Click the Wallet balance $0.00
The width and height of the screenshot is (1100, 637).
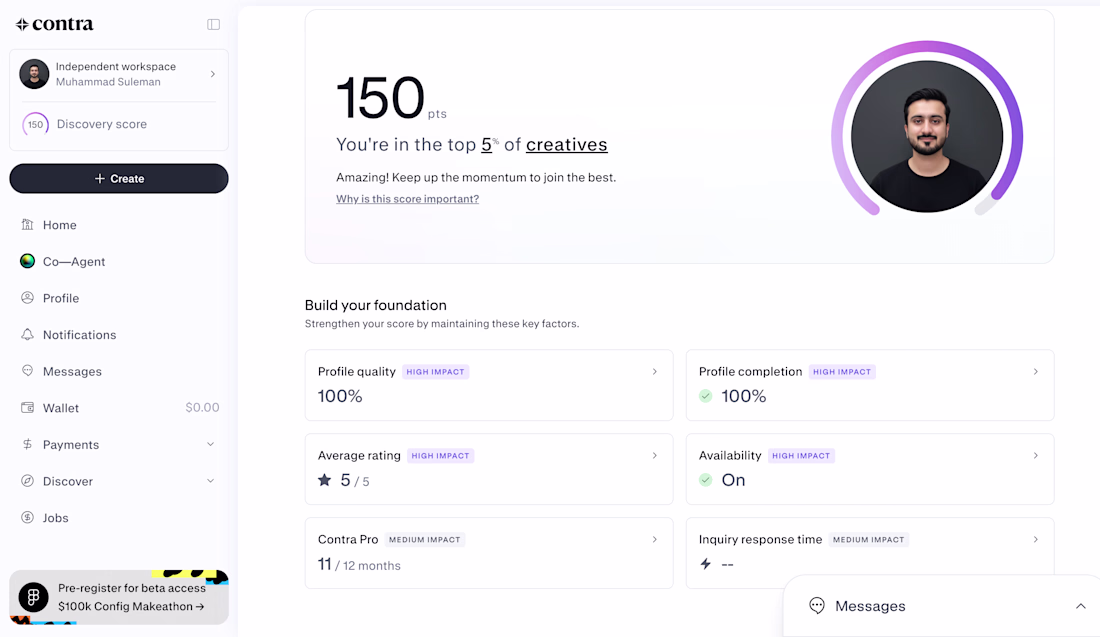point(202,407)
